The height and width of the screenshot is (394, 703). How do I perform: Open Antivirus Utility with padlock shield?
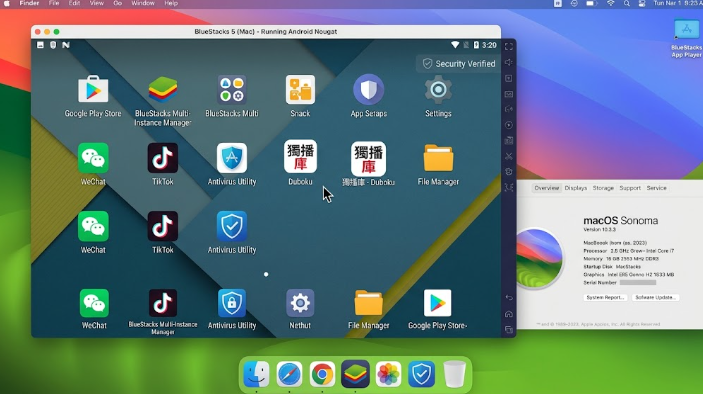pos(232,303)
